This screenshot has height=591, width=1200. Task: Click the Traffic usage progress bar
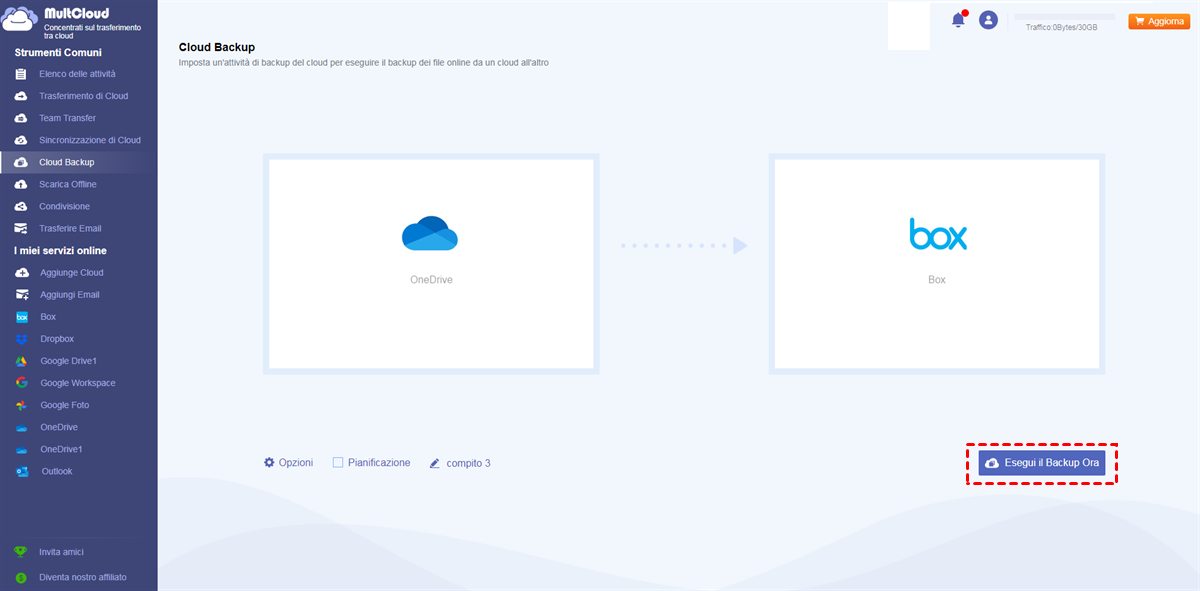click(1064, 17)
